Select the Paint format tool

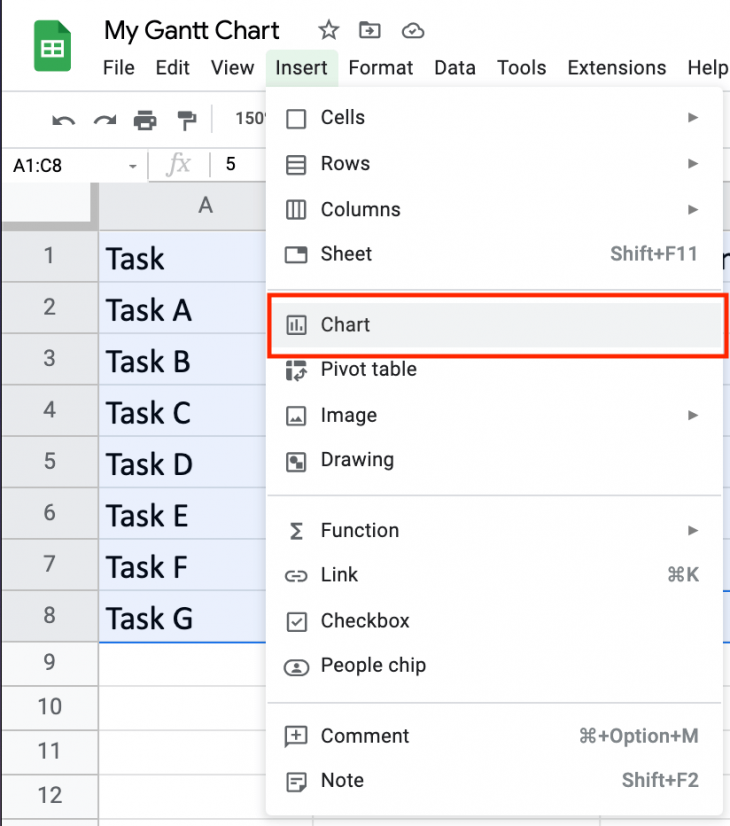[x=188, y=119]
